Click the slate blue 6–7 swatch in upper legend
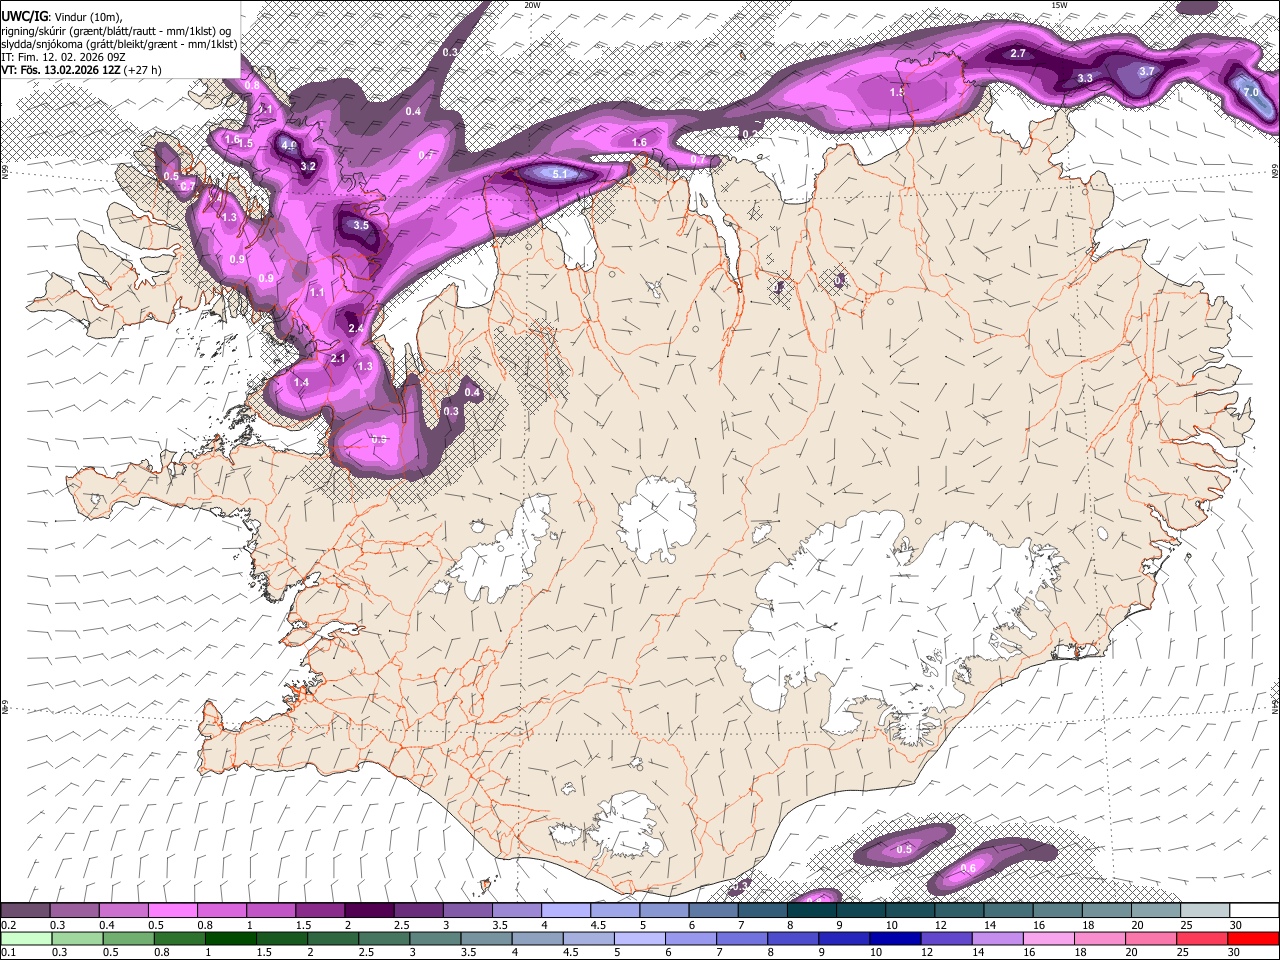Viewport: 1280px width, 960px height. coord(714,911)
